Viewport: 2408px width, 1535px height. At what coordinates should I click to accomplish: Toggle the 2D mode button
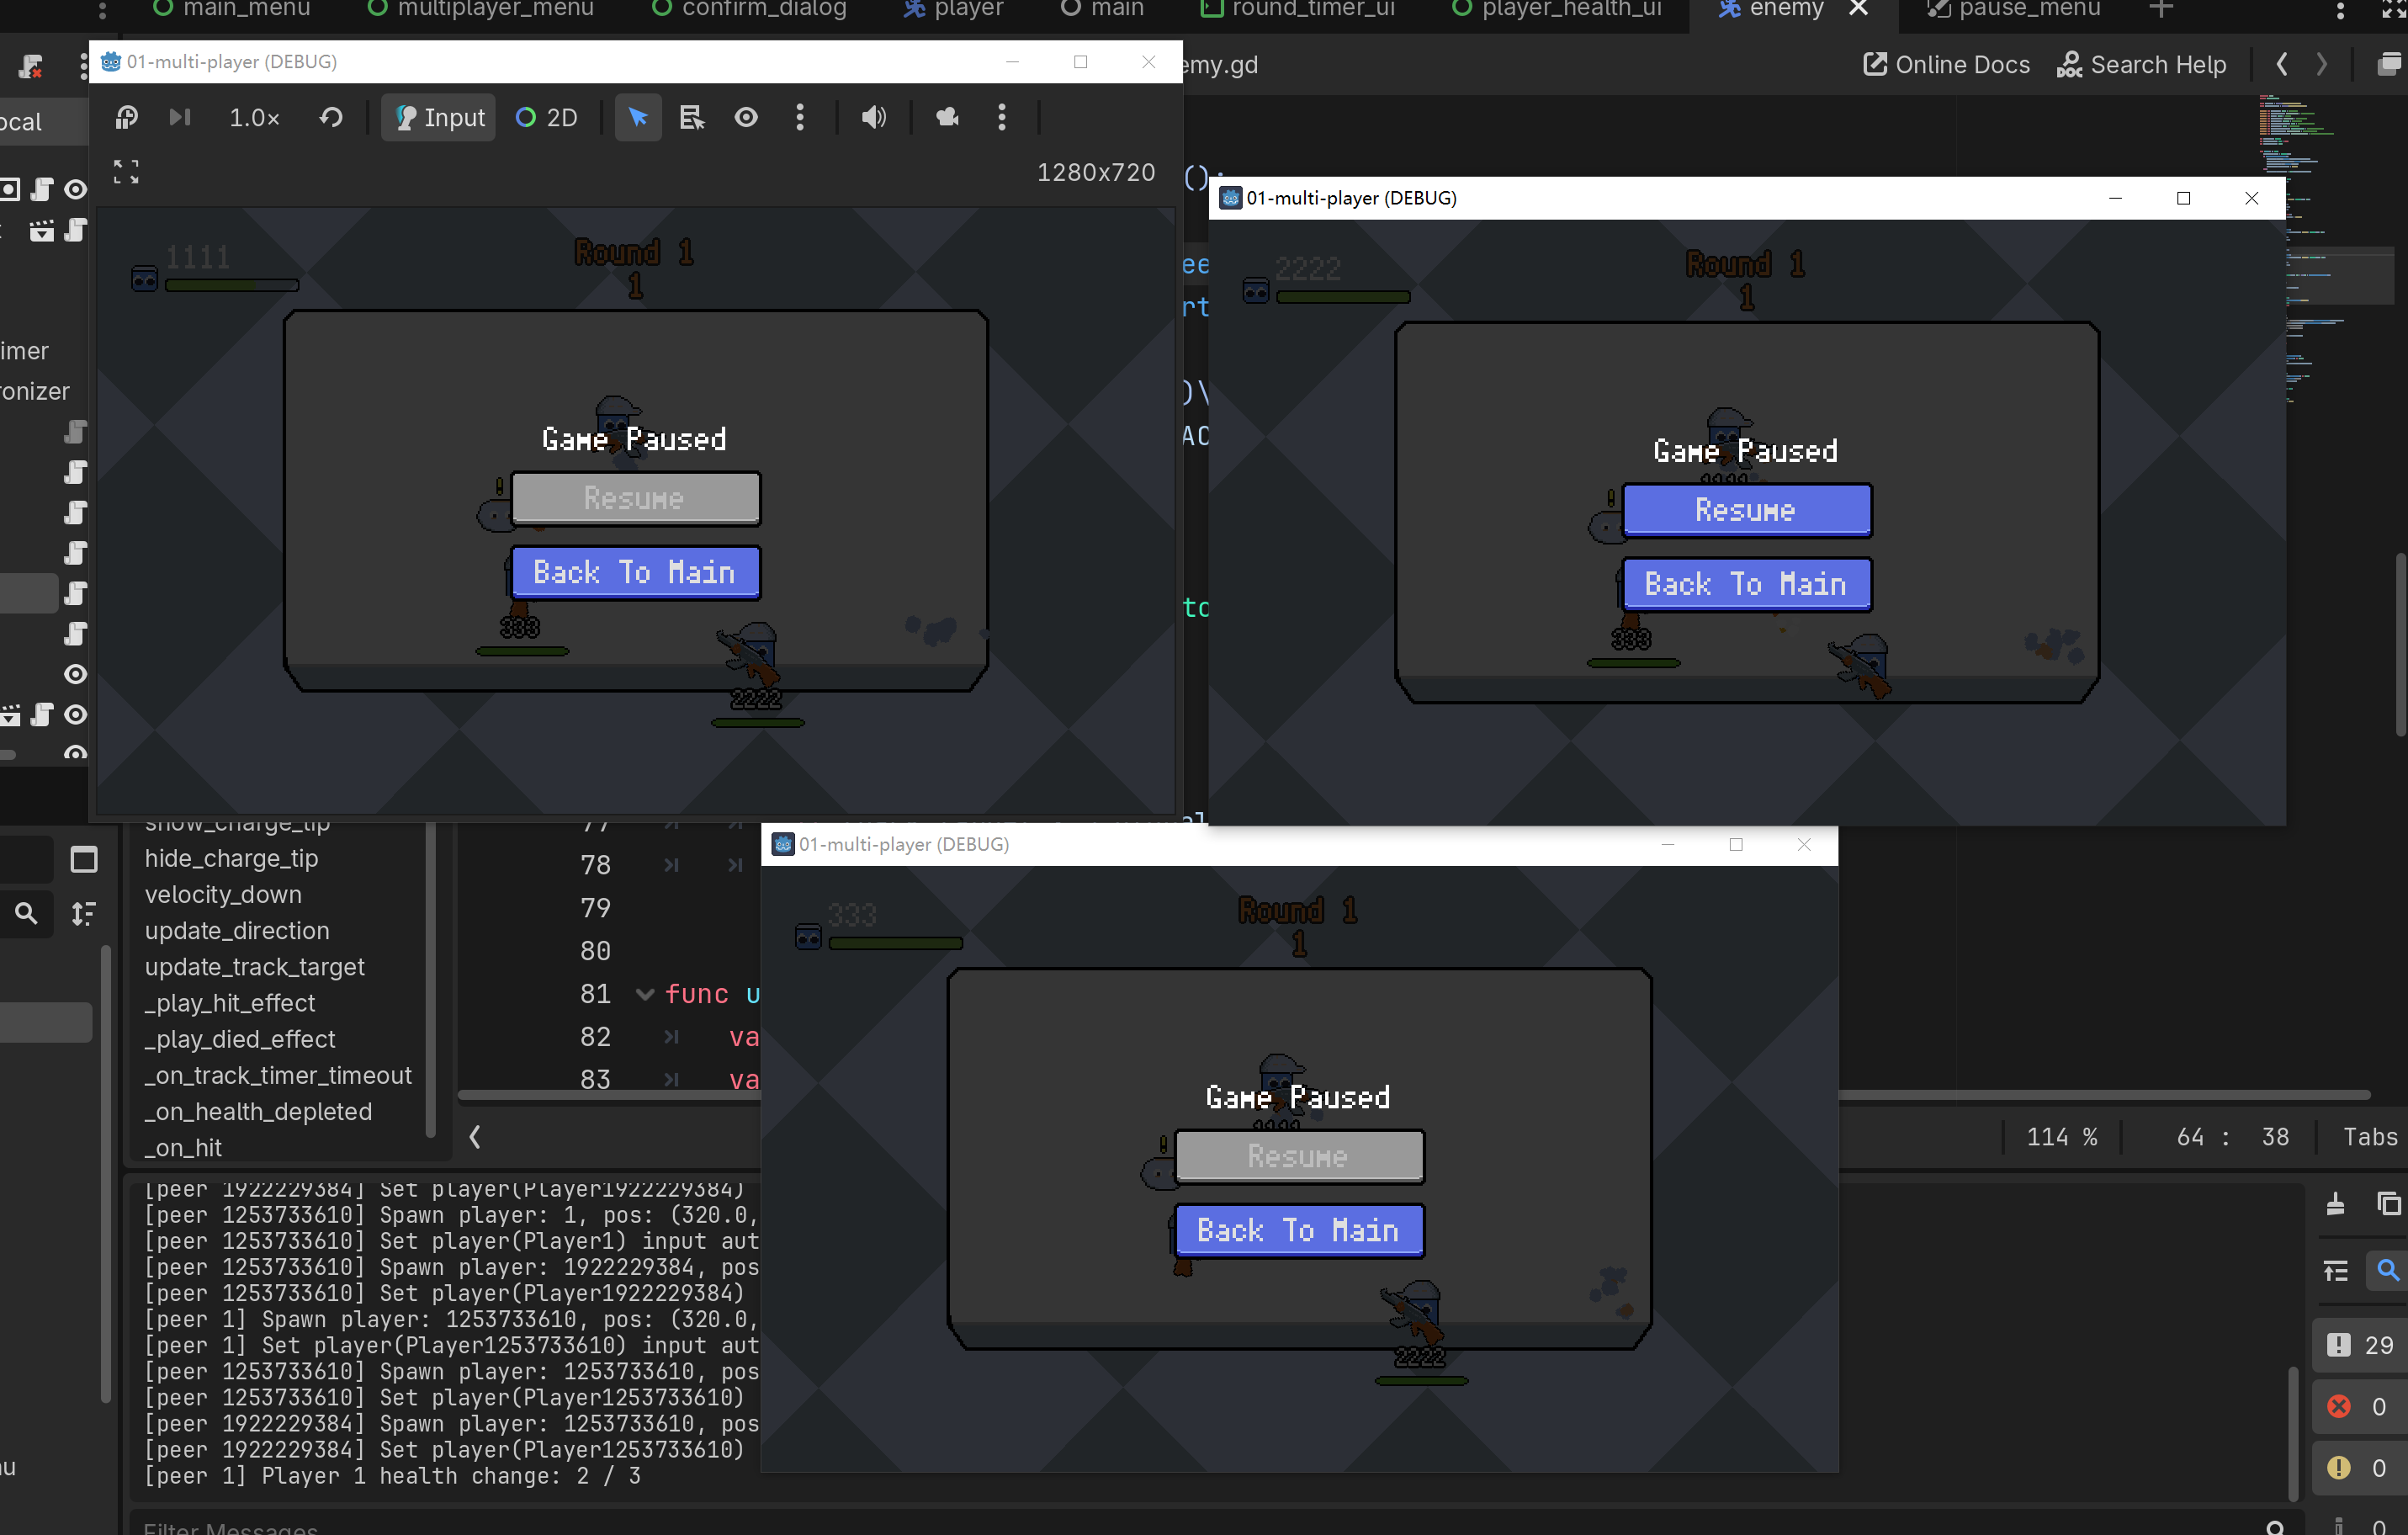(547, 118)
